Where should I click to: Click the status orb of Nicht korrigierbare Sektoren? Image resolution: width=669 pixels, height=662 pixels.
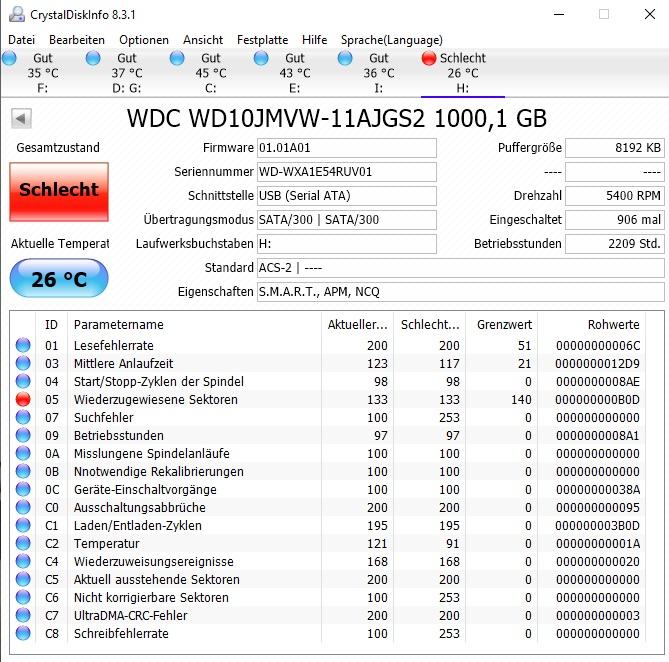[23, 597]
